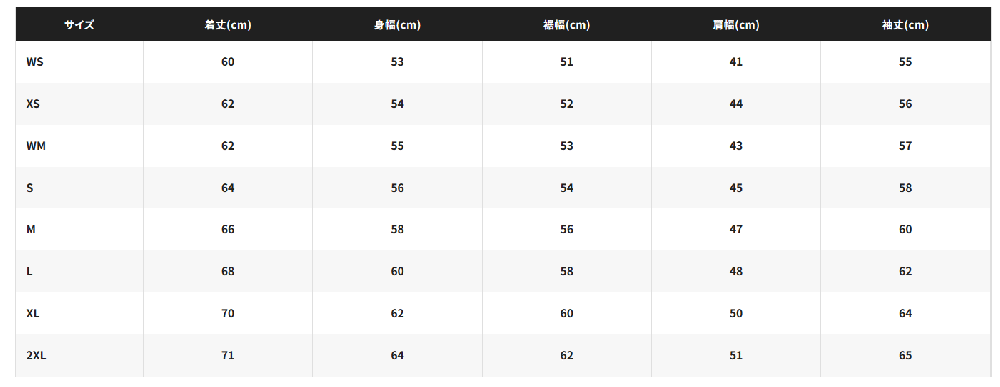Click the WM size row label
Screen dimensions: 1000x387
point(36,146)
